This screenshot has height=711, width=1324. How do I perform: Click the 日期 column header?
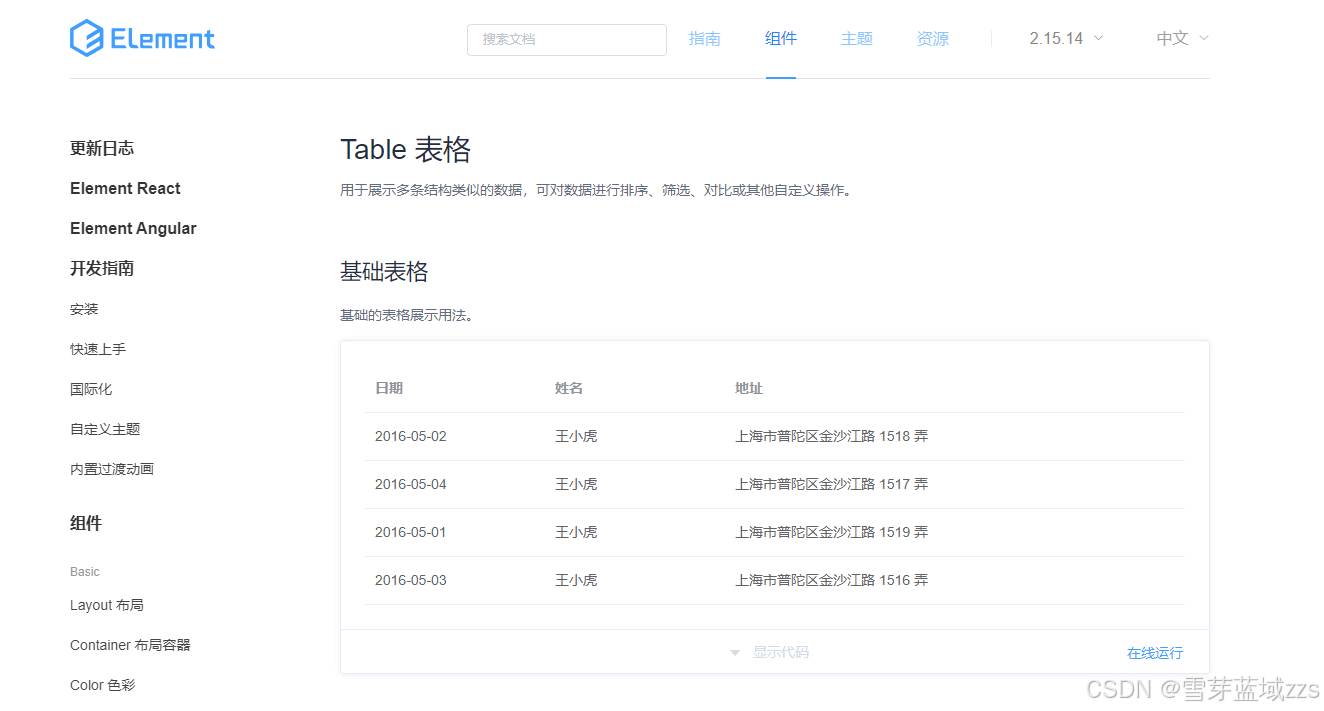pyautogui.click(x=389, y=388)
